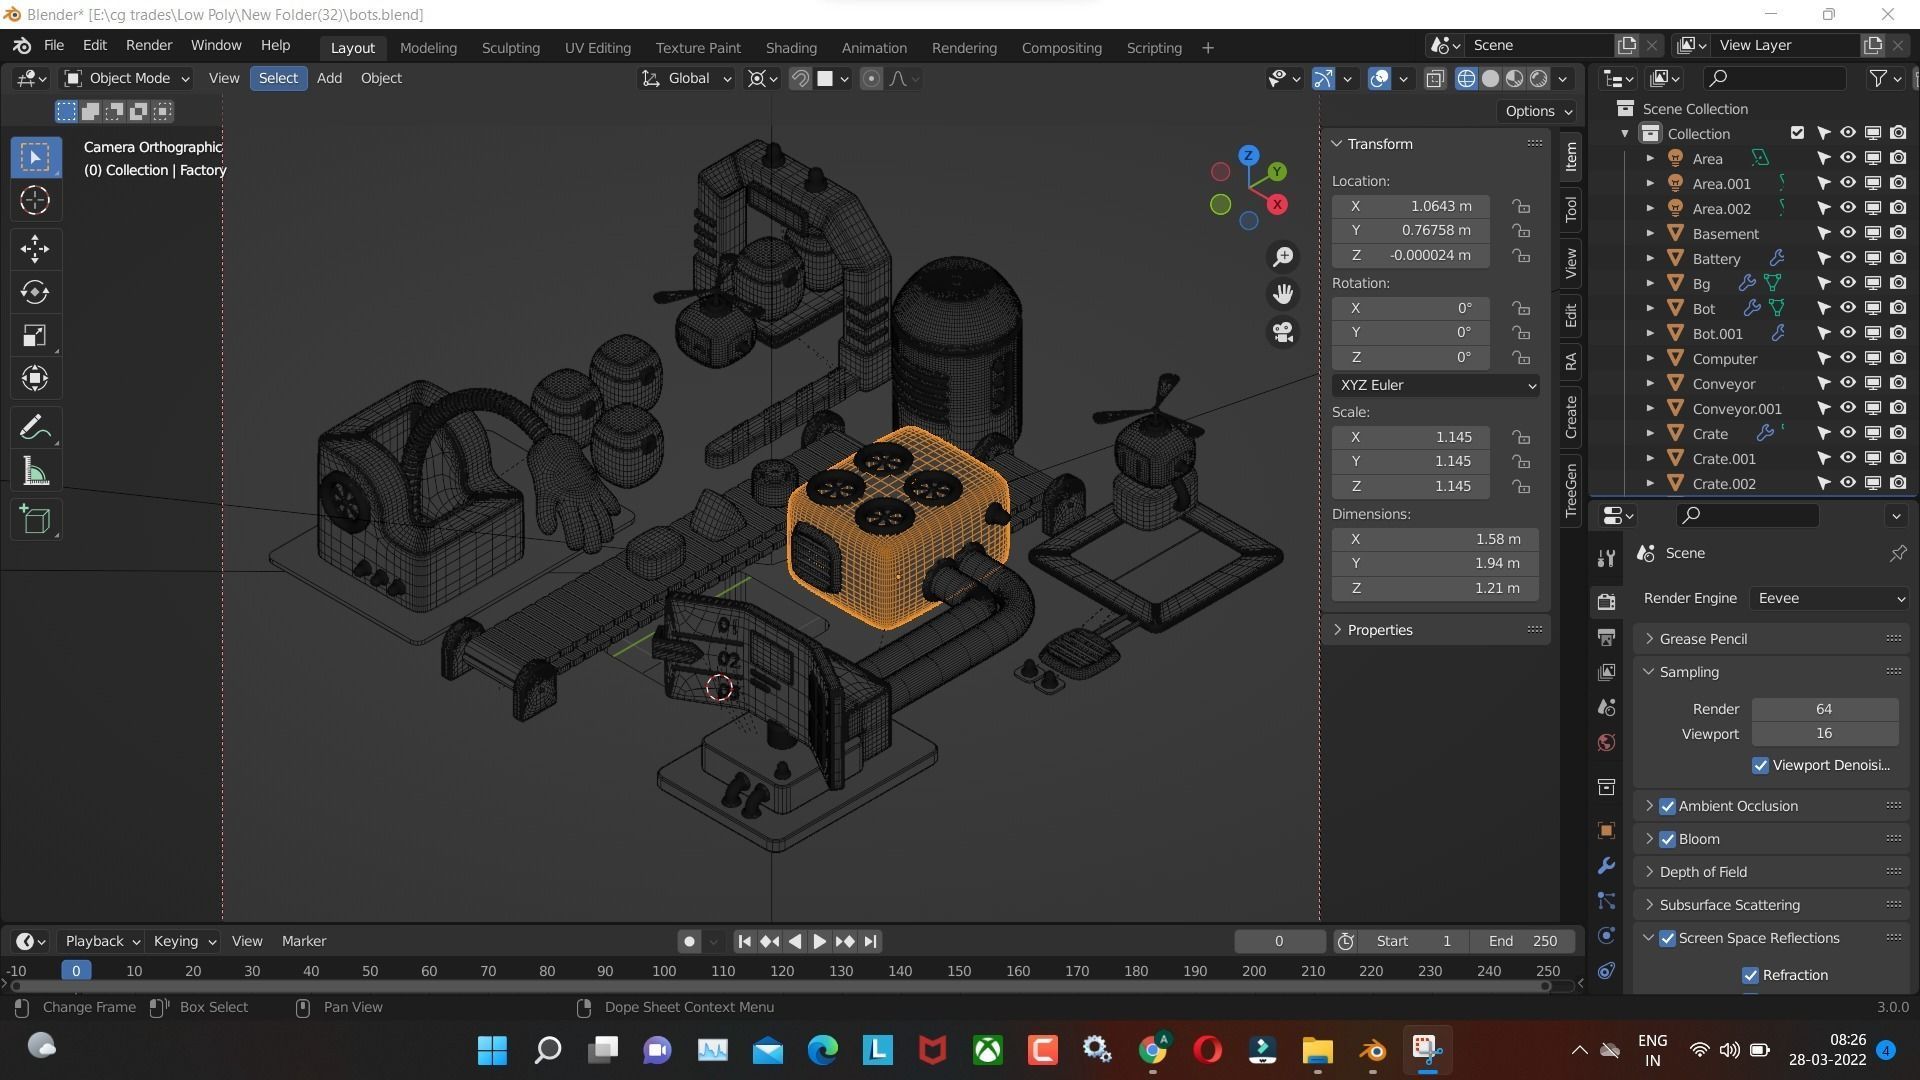1920x1080 pixels.
Task: Click the Render samples value field
Action: coord(1824,709)
